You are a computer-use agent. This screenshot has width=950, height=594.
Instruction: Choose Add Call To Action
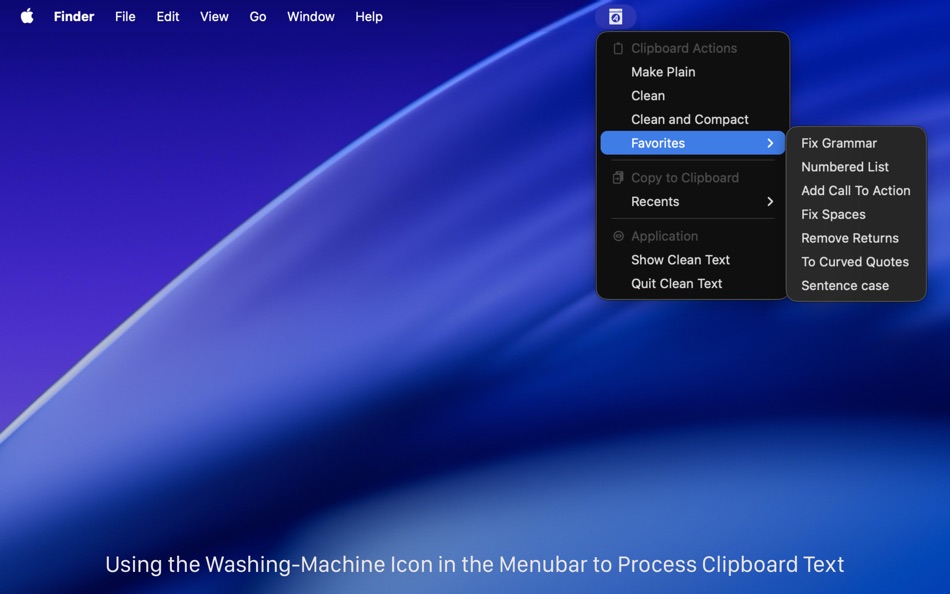click(x=855, y=190)
